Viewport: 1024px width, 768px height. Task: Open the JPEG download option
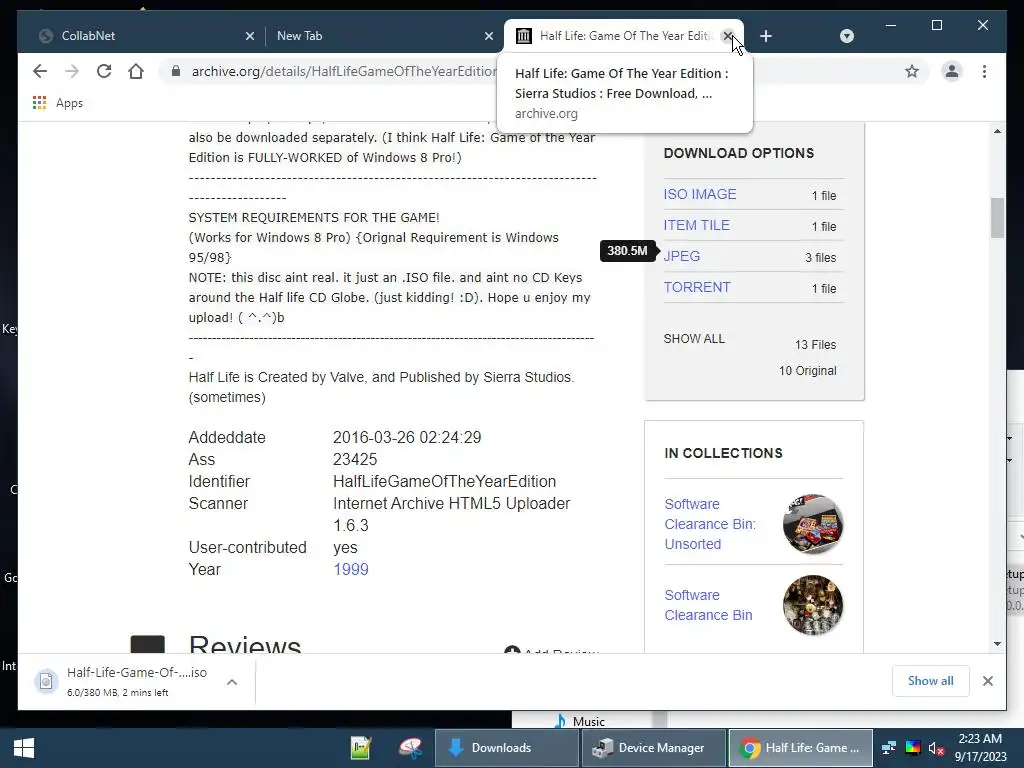coord(682,256)
